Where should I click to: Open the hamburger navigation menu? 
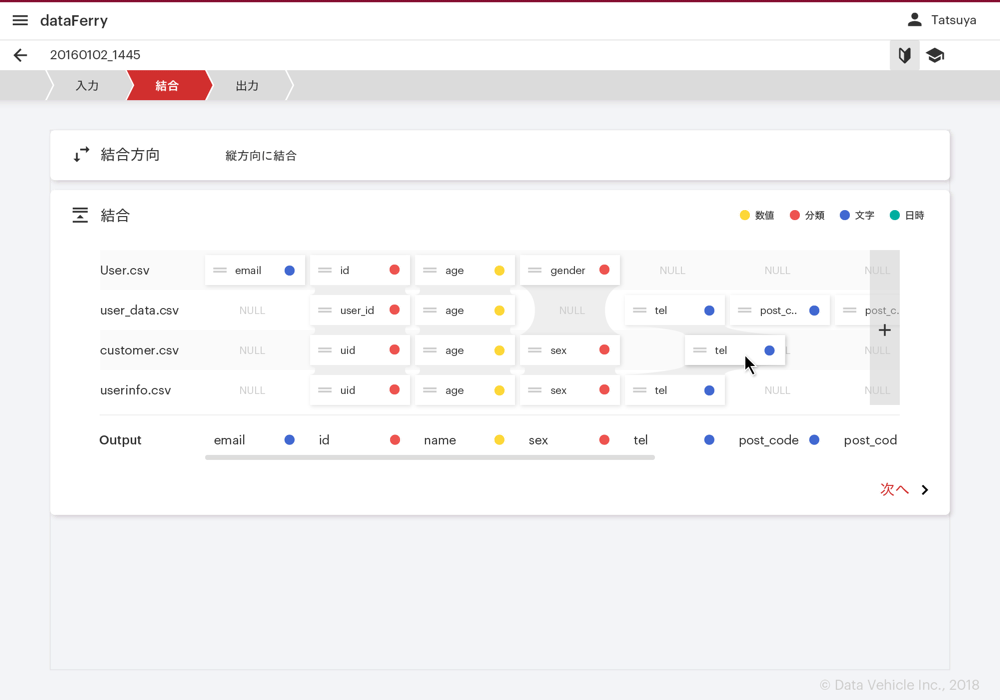(x=20, y=20)
